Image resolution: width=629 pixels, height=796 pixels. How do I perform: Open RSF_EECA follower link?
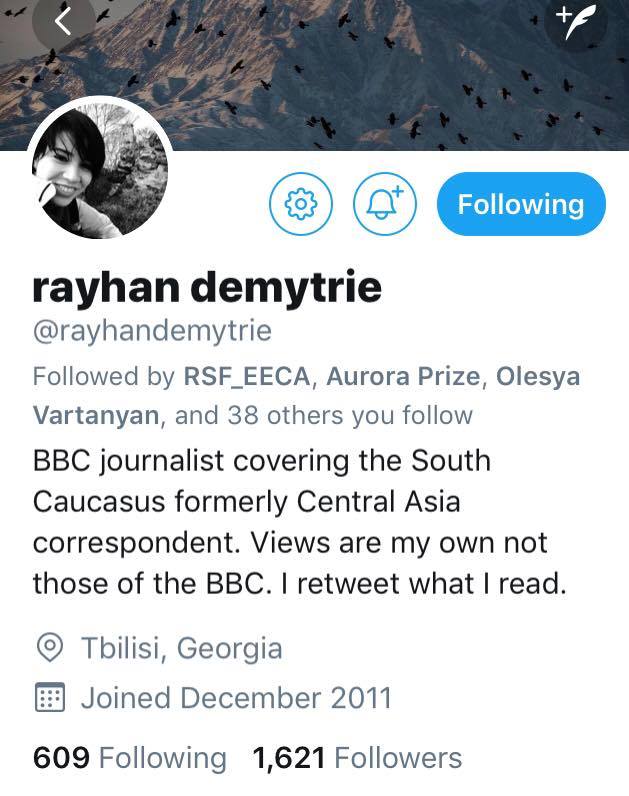pyautogui.click(x=247, y=376)
